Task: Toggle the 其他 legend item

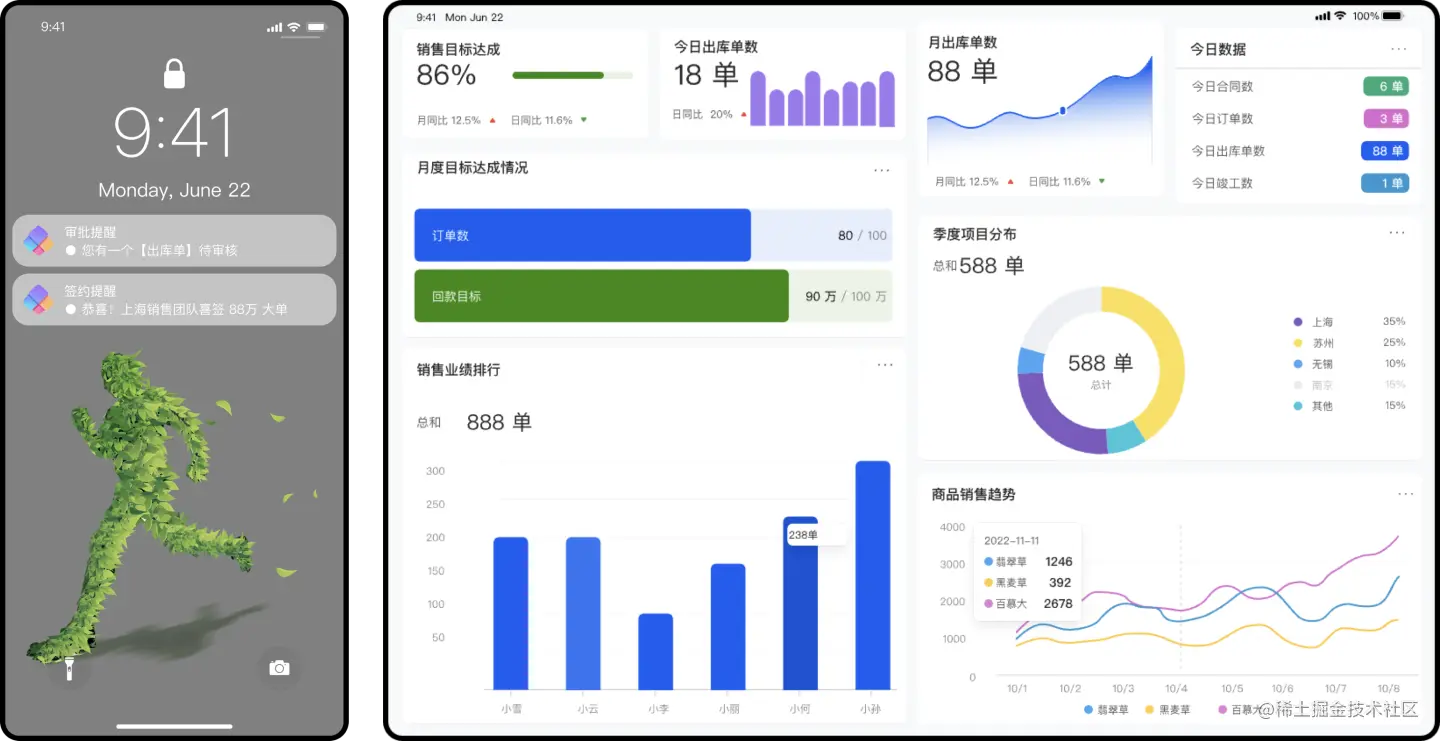Action: 1314,406
